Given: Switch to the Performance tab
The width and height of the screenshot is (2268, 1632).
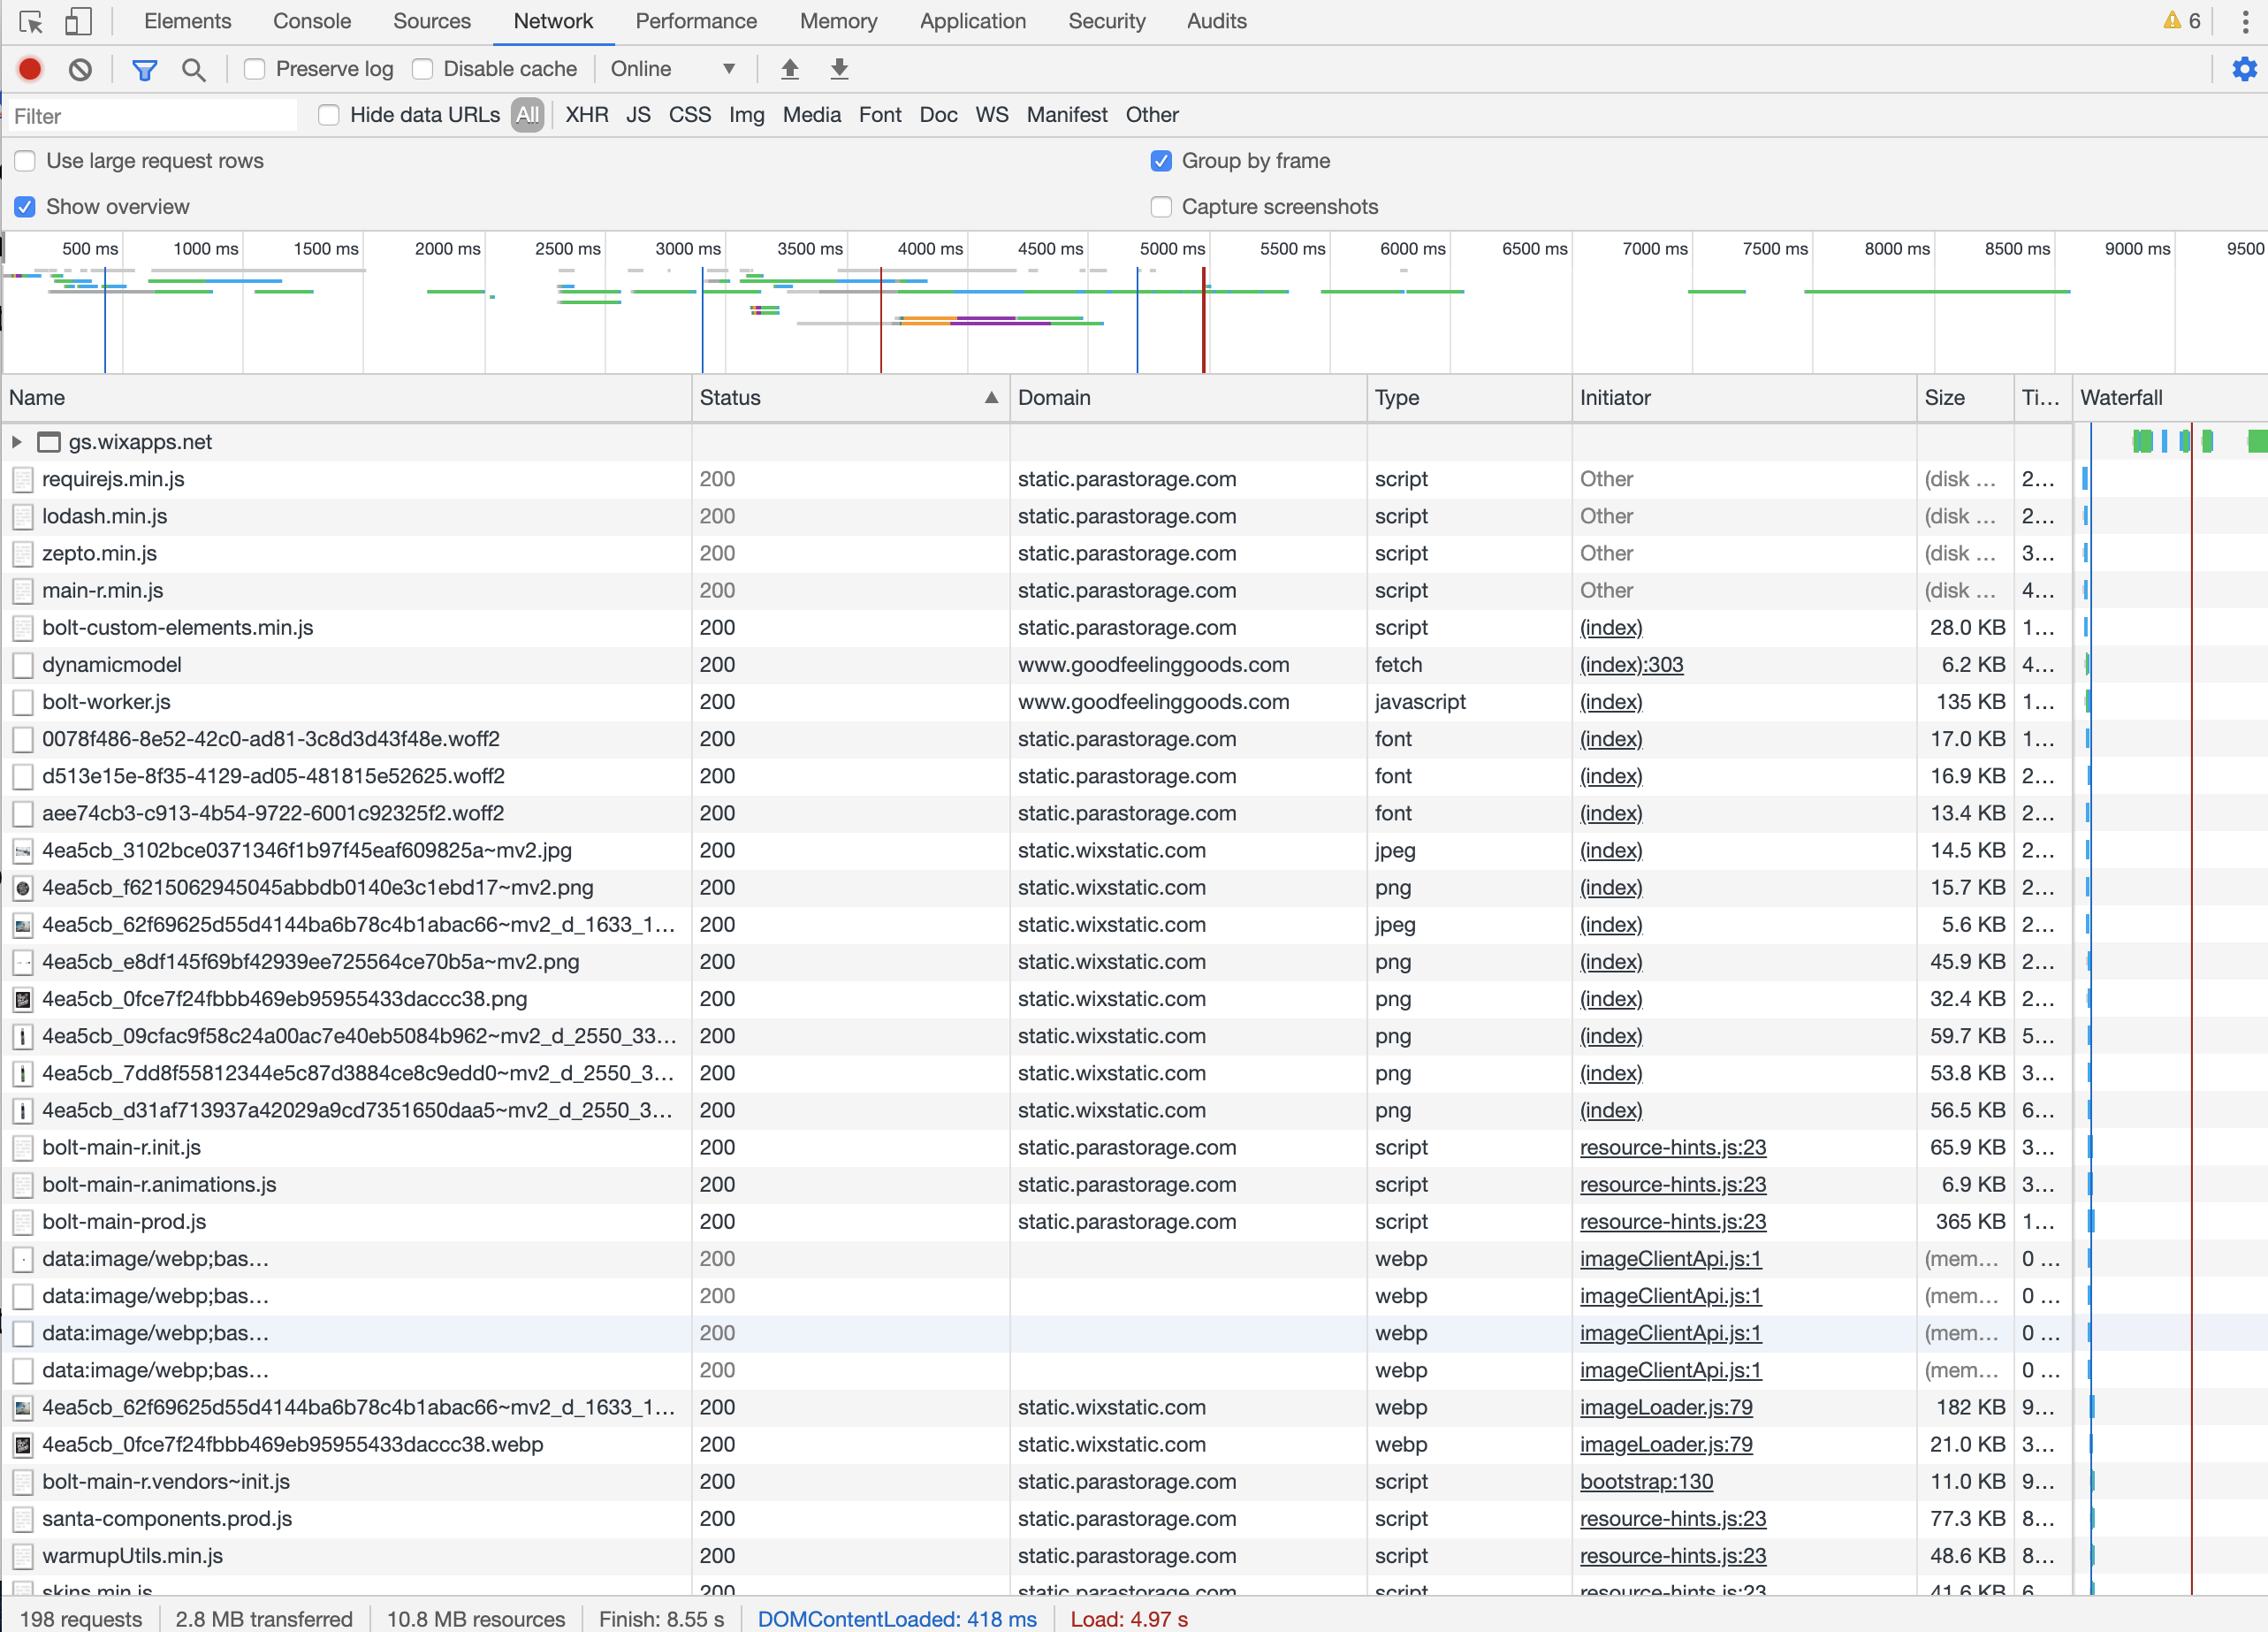Looking at the screenshot, I should 696,21.
